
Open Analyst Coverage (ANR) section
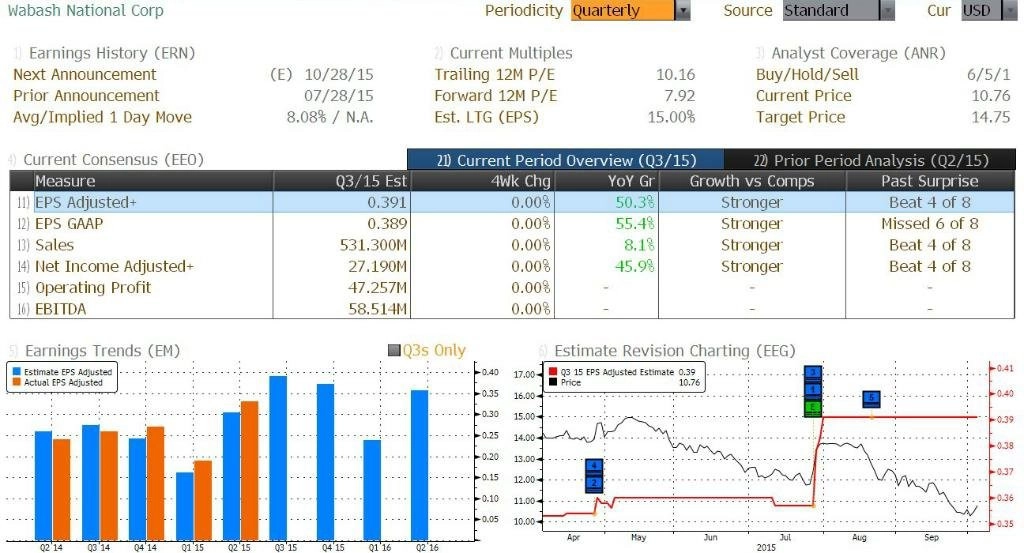click(x=858, y=53)
